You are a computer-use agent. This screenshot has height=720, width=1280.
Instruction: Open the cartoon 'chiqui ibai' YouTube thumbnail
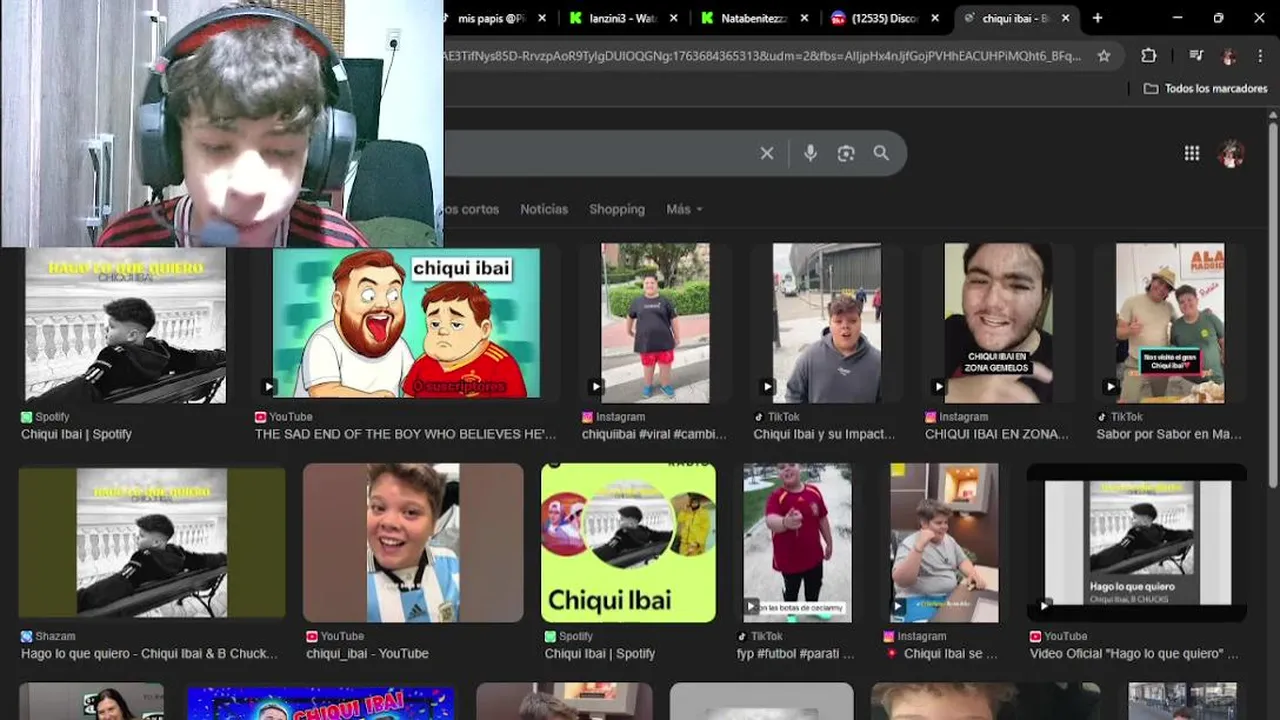pyautogui.click(x=406, y=323)
